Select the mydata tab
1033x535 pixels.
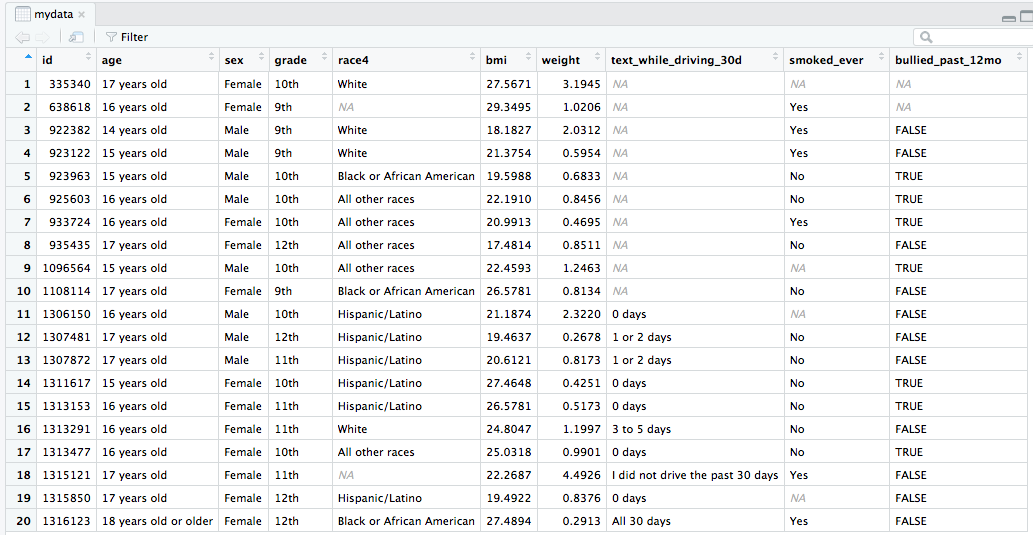pos(52,14)
